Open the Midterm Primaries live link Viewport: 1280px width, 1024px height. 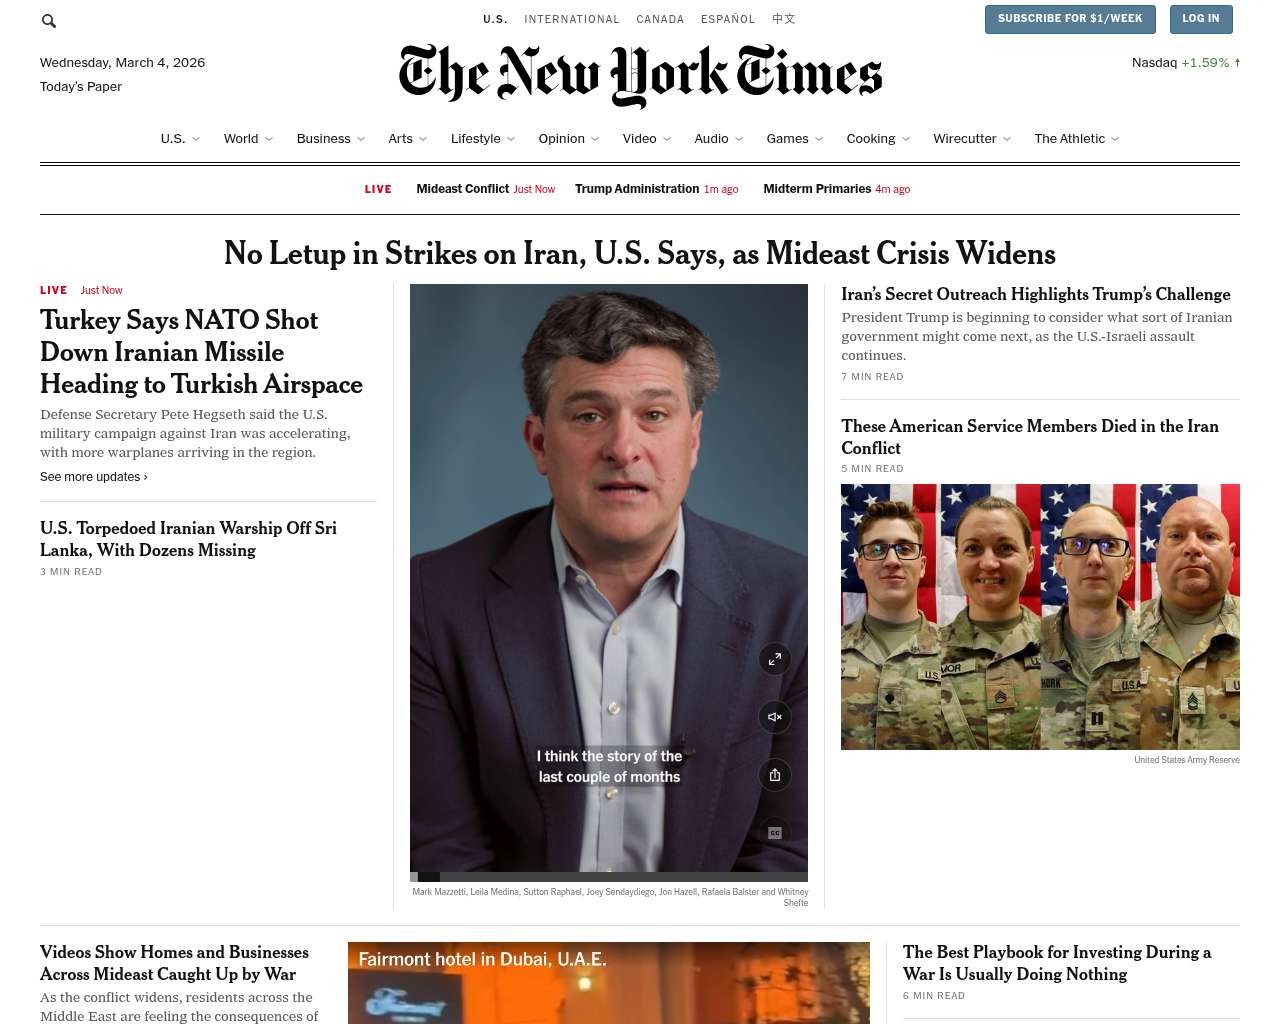[x=817, y=189]
